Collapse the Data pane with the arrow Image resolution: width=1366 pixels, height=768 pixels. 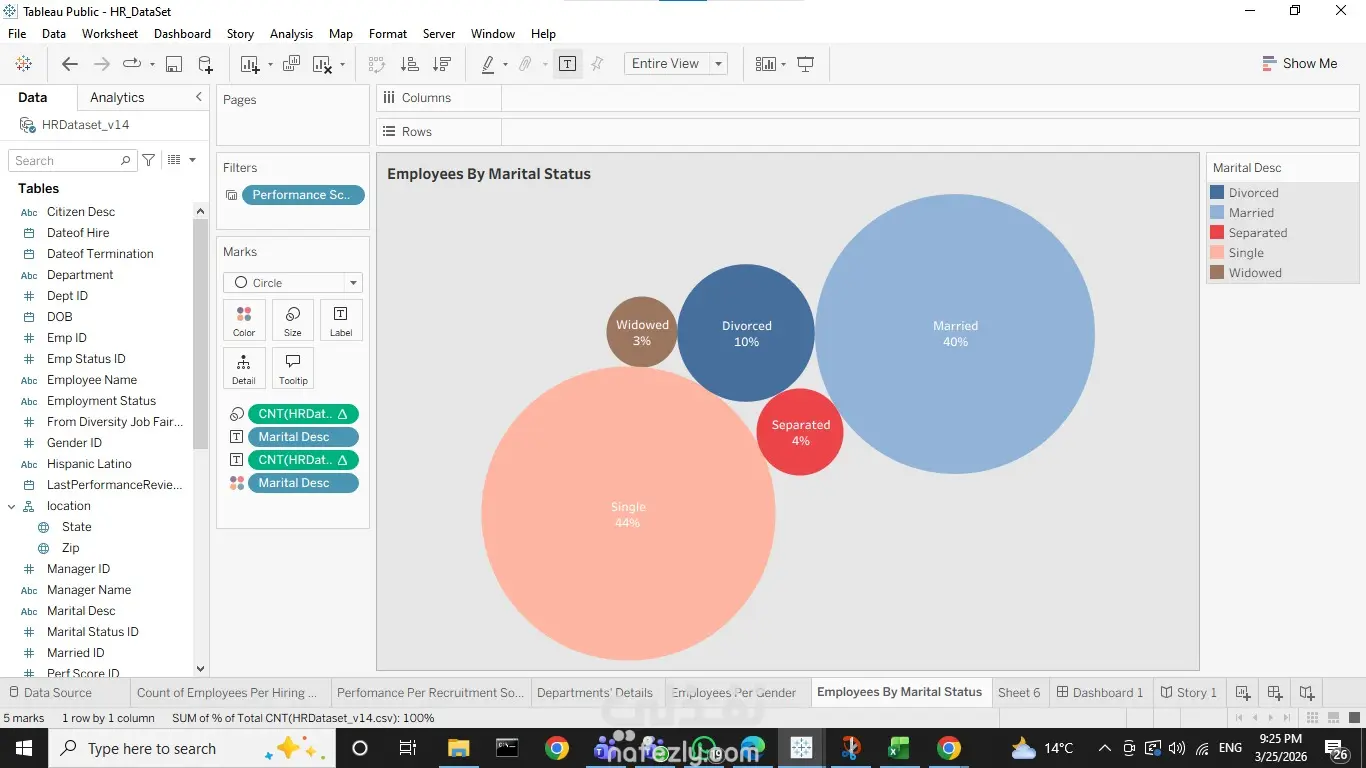198,97
